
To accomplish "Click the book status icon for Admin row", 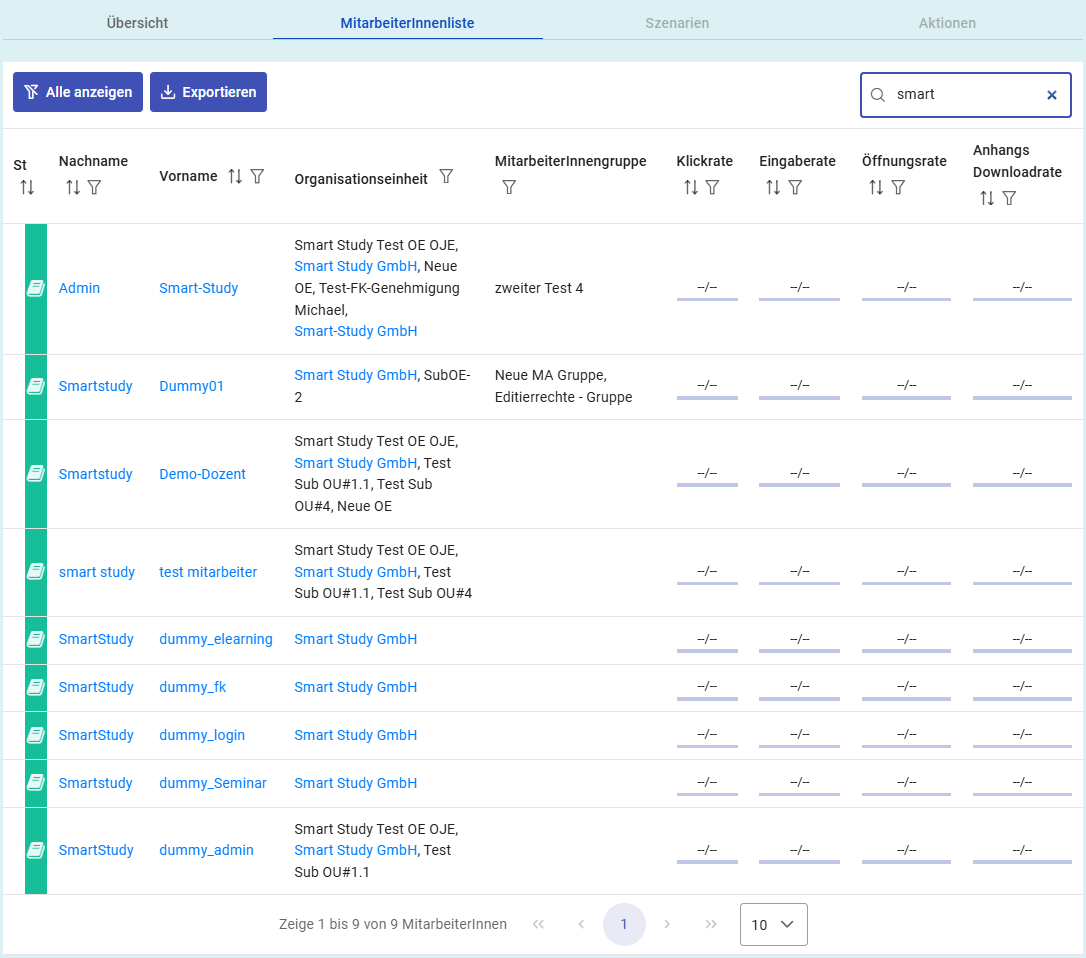I will tap(36, 288).
